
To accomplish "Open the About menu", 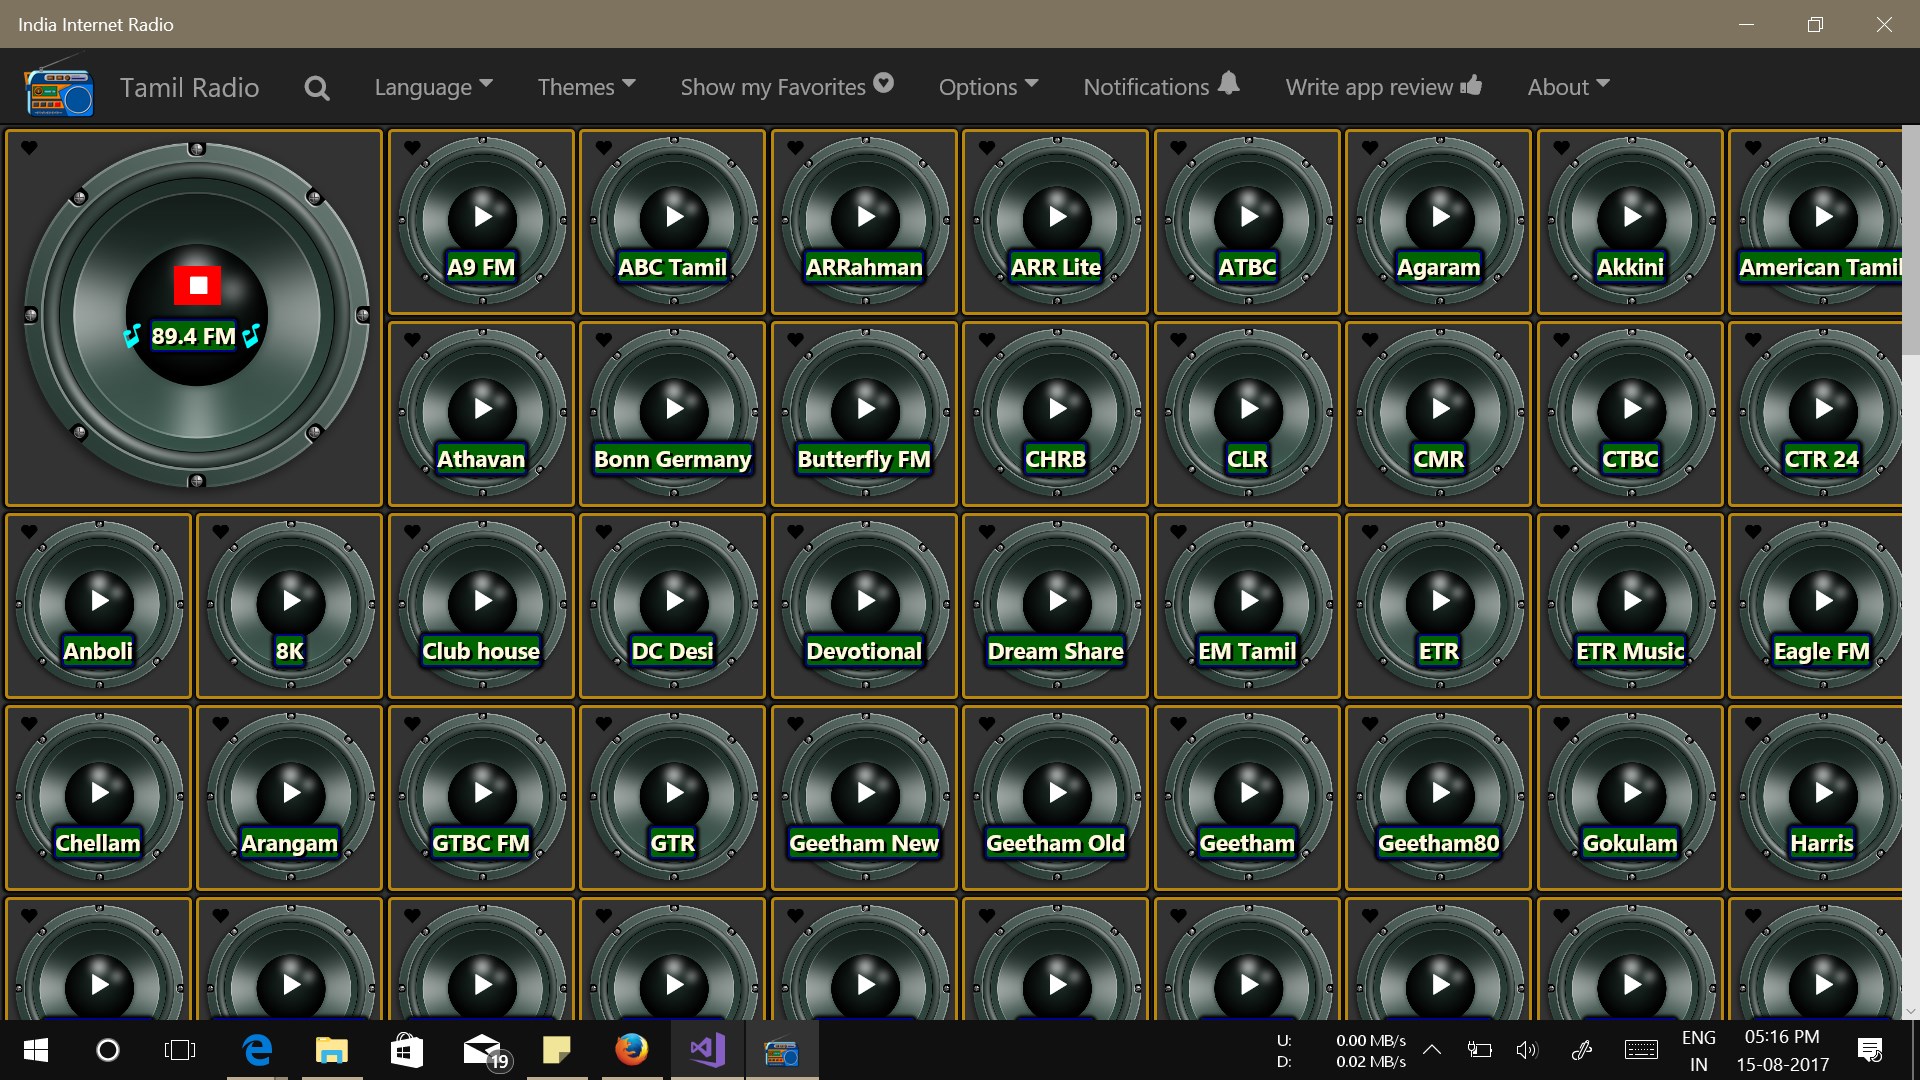I will [1567, 87].
